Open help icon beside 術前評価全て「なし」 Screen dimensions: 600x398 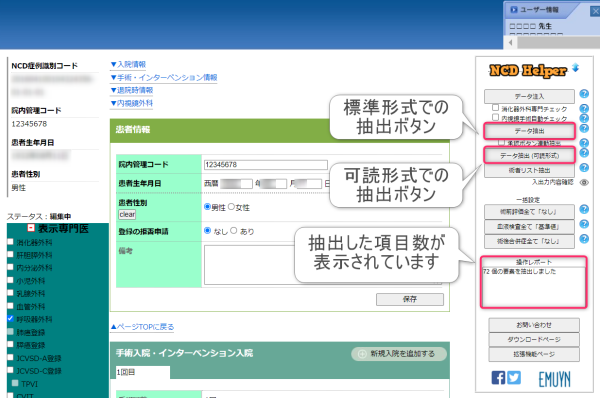pos(584,209)
